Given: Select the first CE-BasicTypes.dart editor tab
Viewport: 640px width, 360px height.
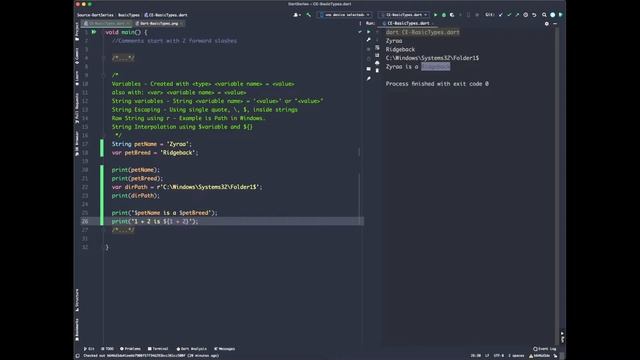Looking at the screenshot, I should pyautogui.click(x=106, y=24).
